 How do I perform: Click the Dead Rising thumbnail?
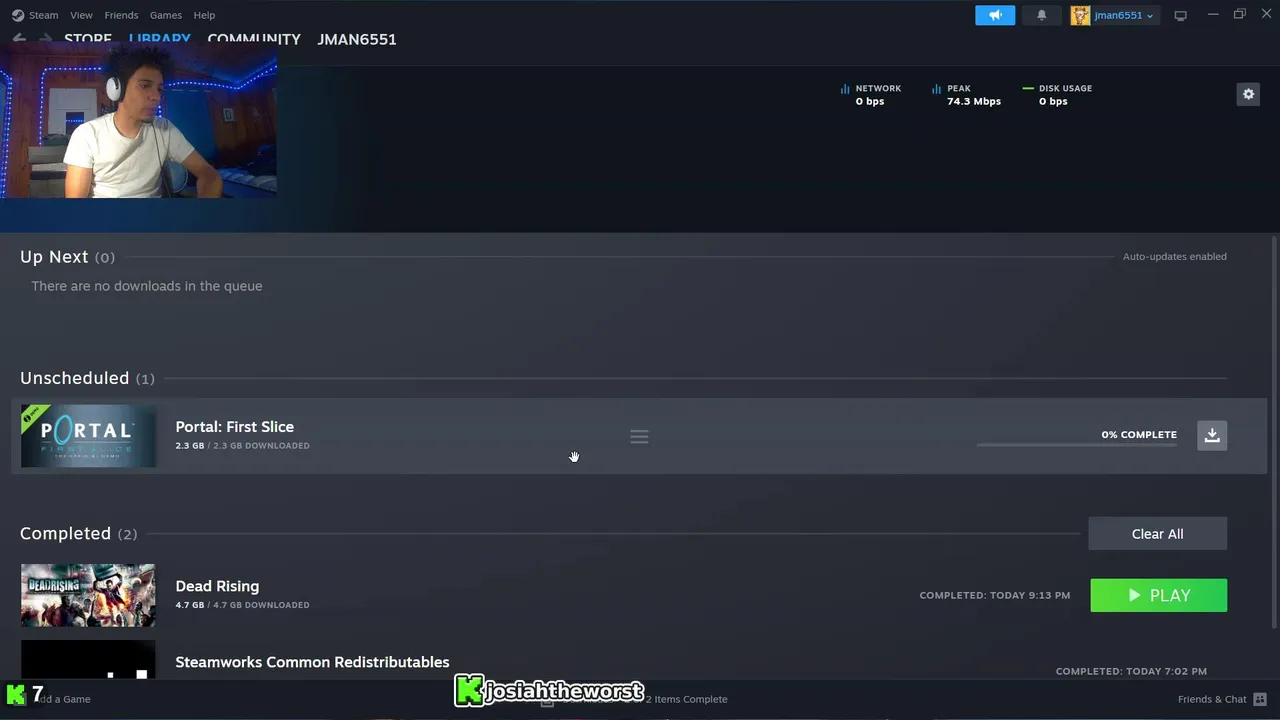[x=88, y=595]
